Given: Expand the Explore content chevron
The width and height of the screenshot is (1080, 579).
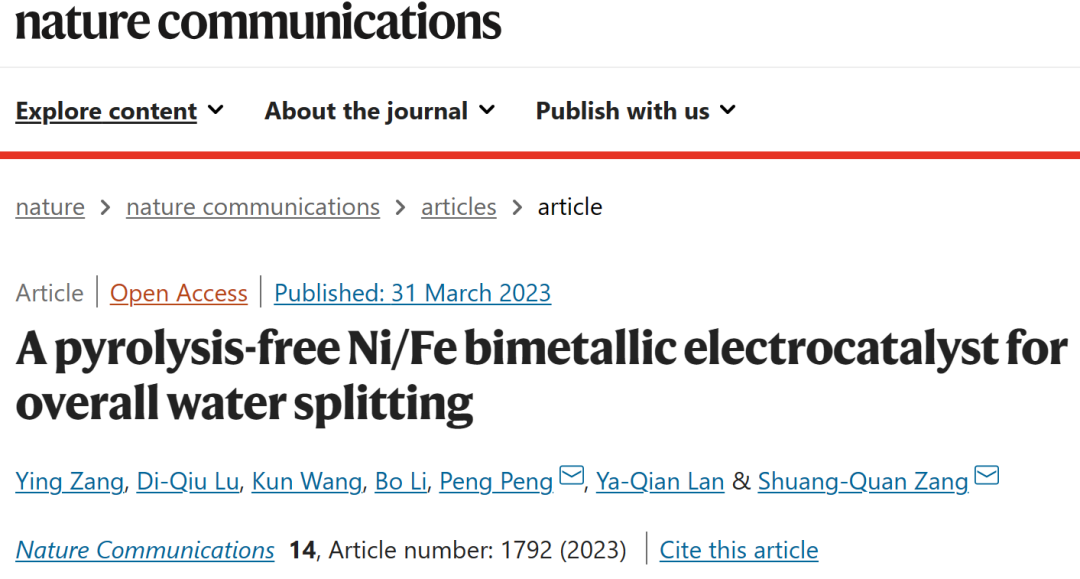Looking at the screenshot, I should coord(216,109).
